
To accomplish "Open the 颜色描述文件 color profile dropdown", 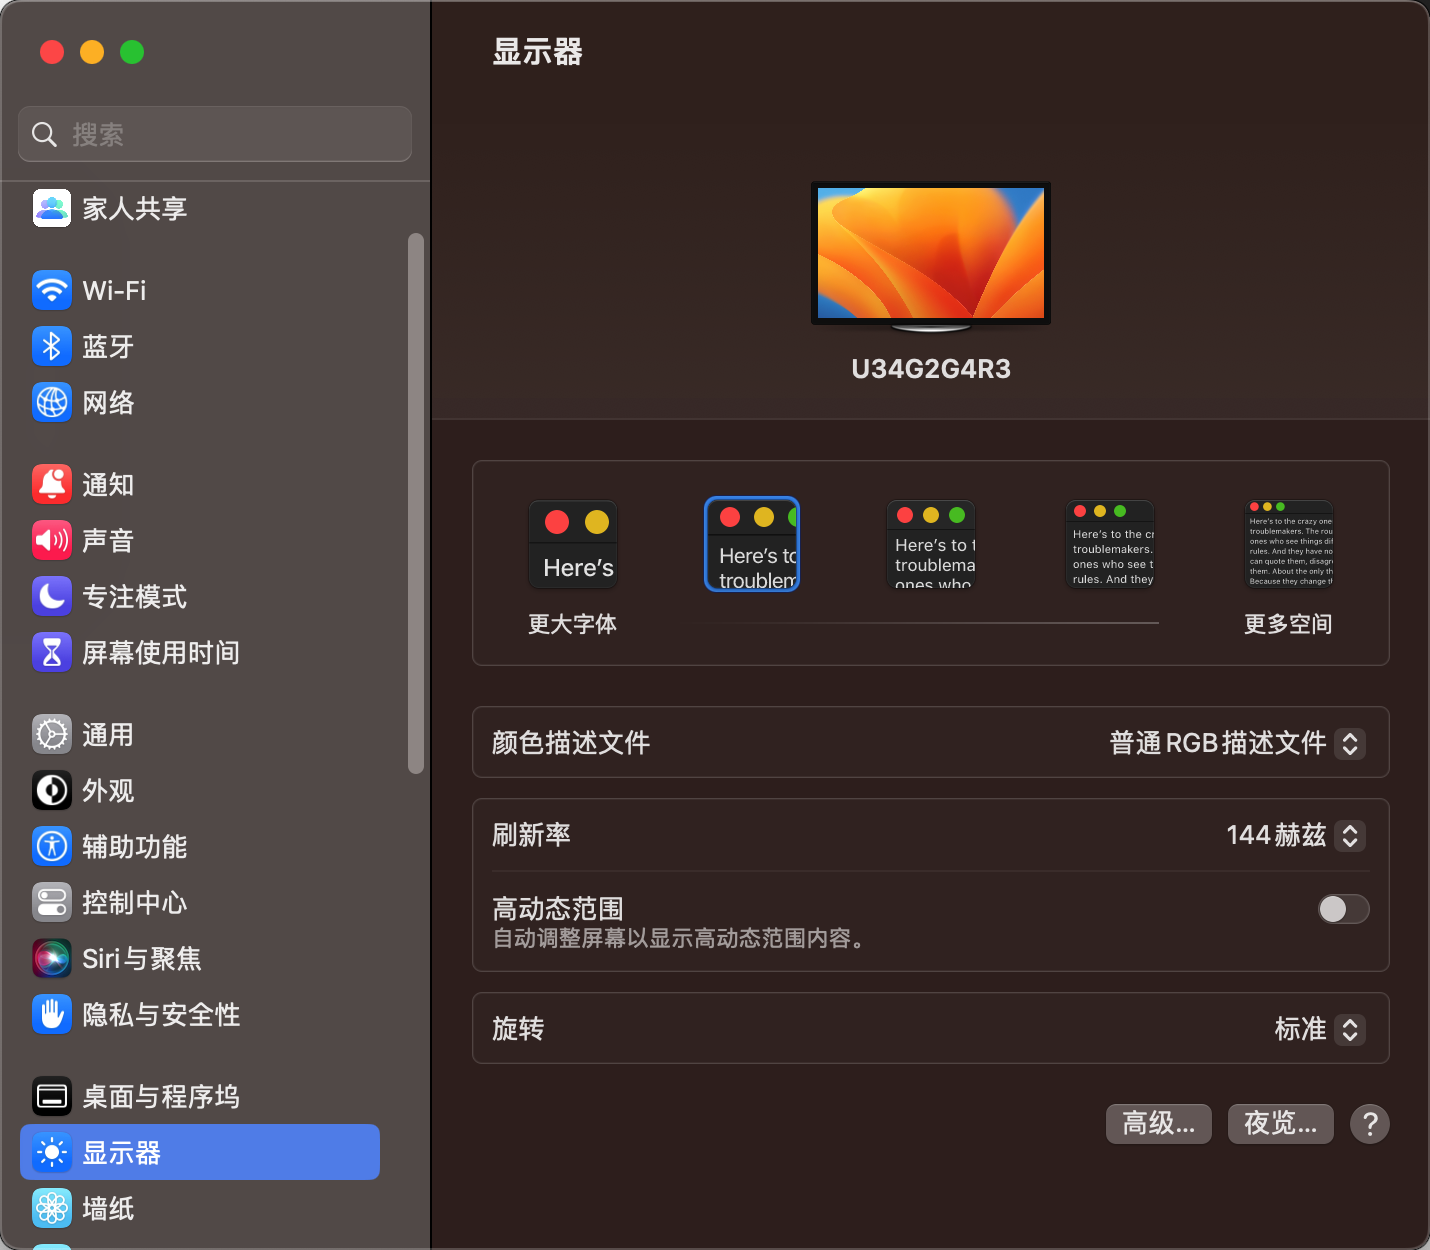I will point(1349,743).
